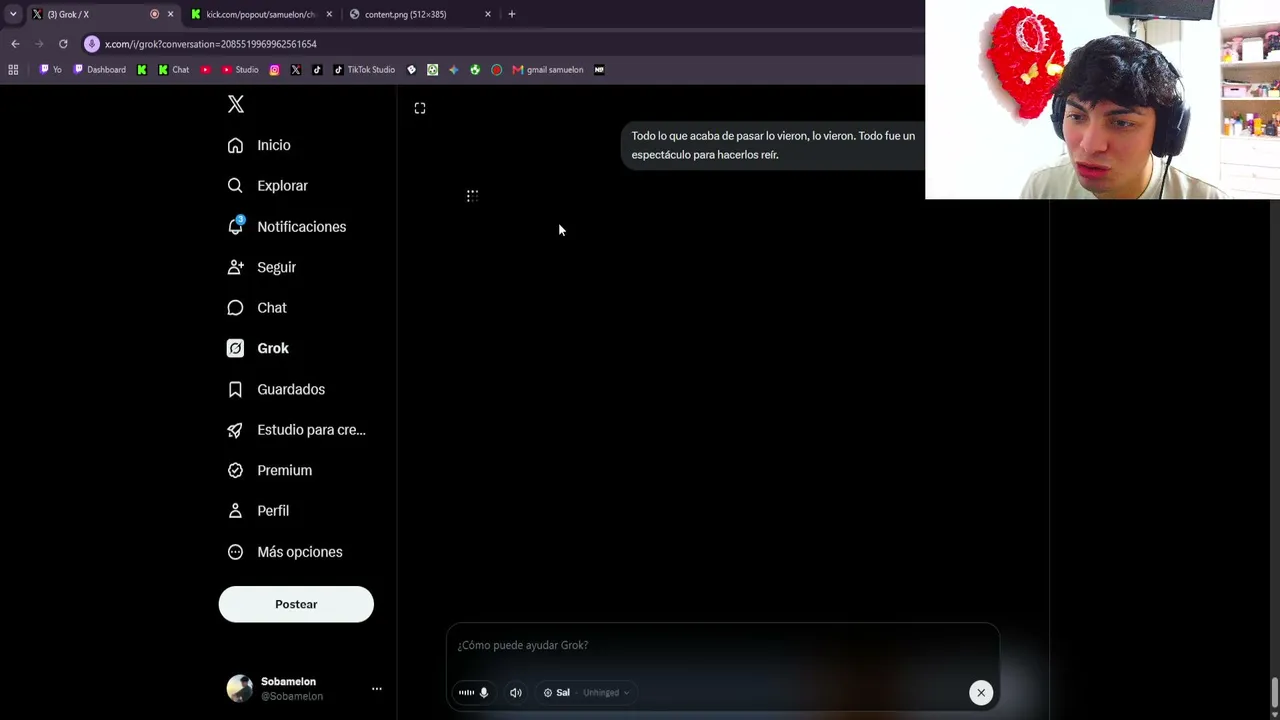Open the Seguir page
Screen dimensions: 1280x720
pos(261,267)
